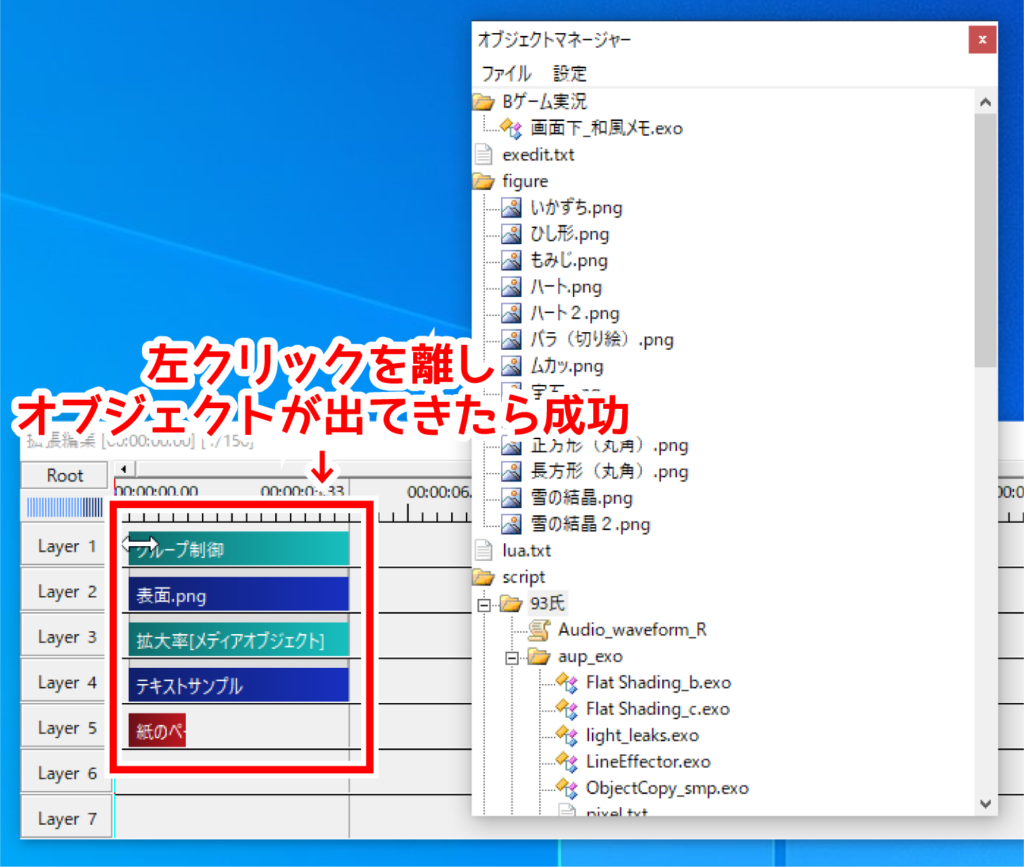1024x867 pixels.
Task: Toggle visibility of Layer 7
Action: coord(65,818)
